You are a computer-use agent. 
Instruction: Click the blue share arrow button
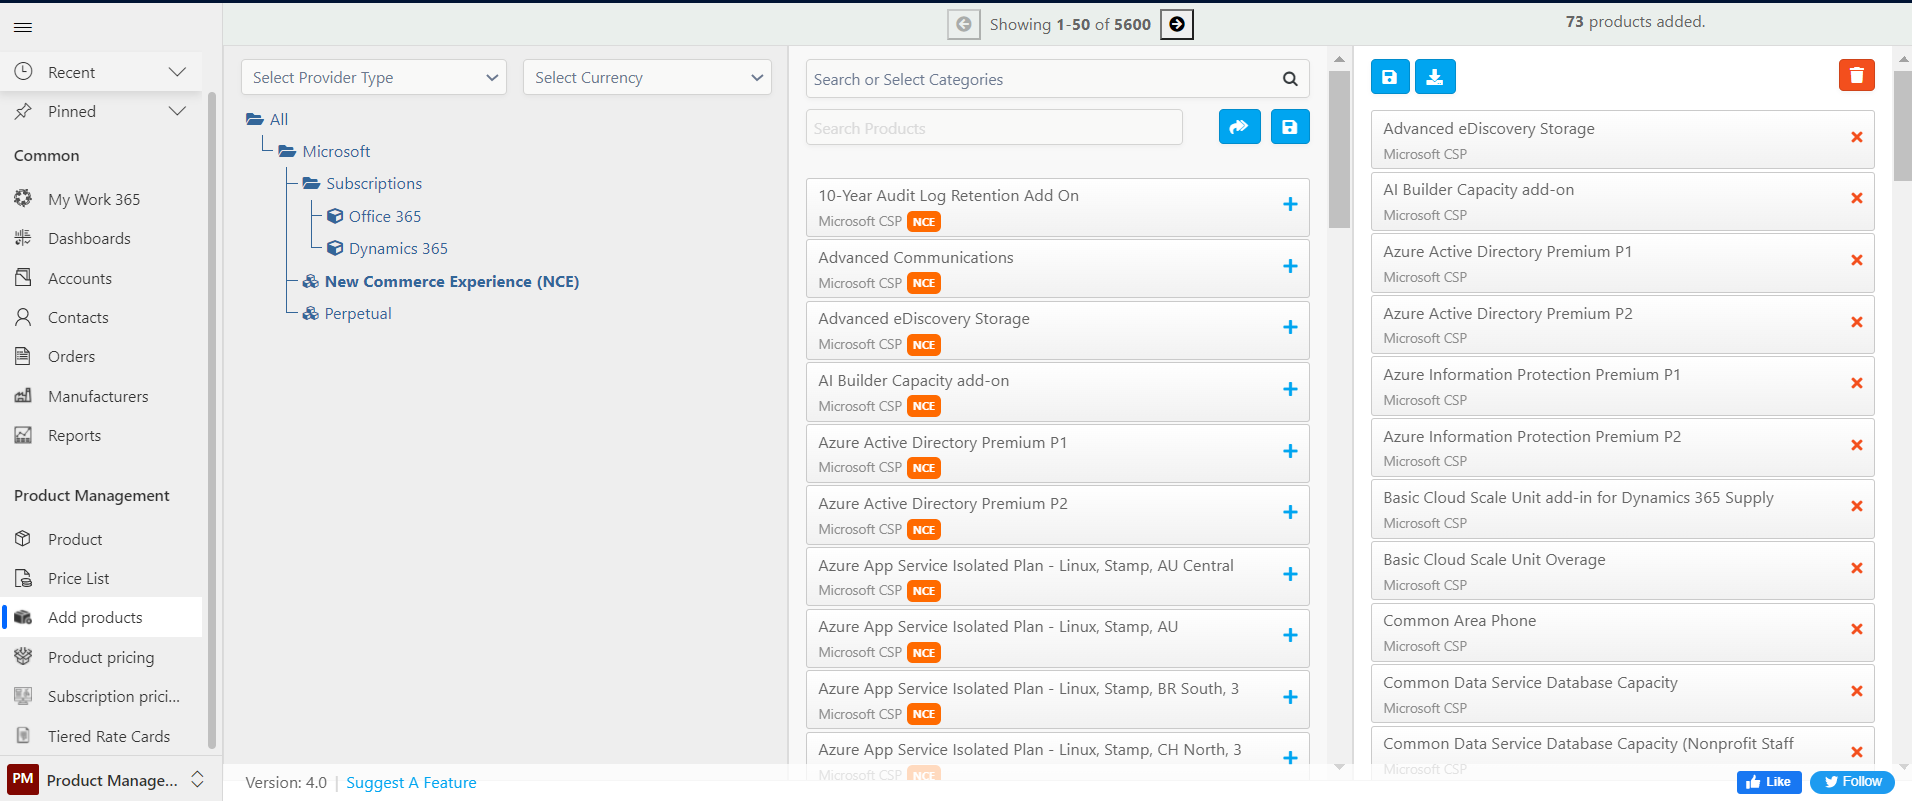(x=1239, y=127)
